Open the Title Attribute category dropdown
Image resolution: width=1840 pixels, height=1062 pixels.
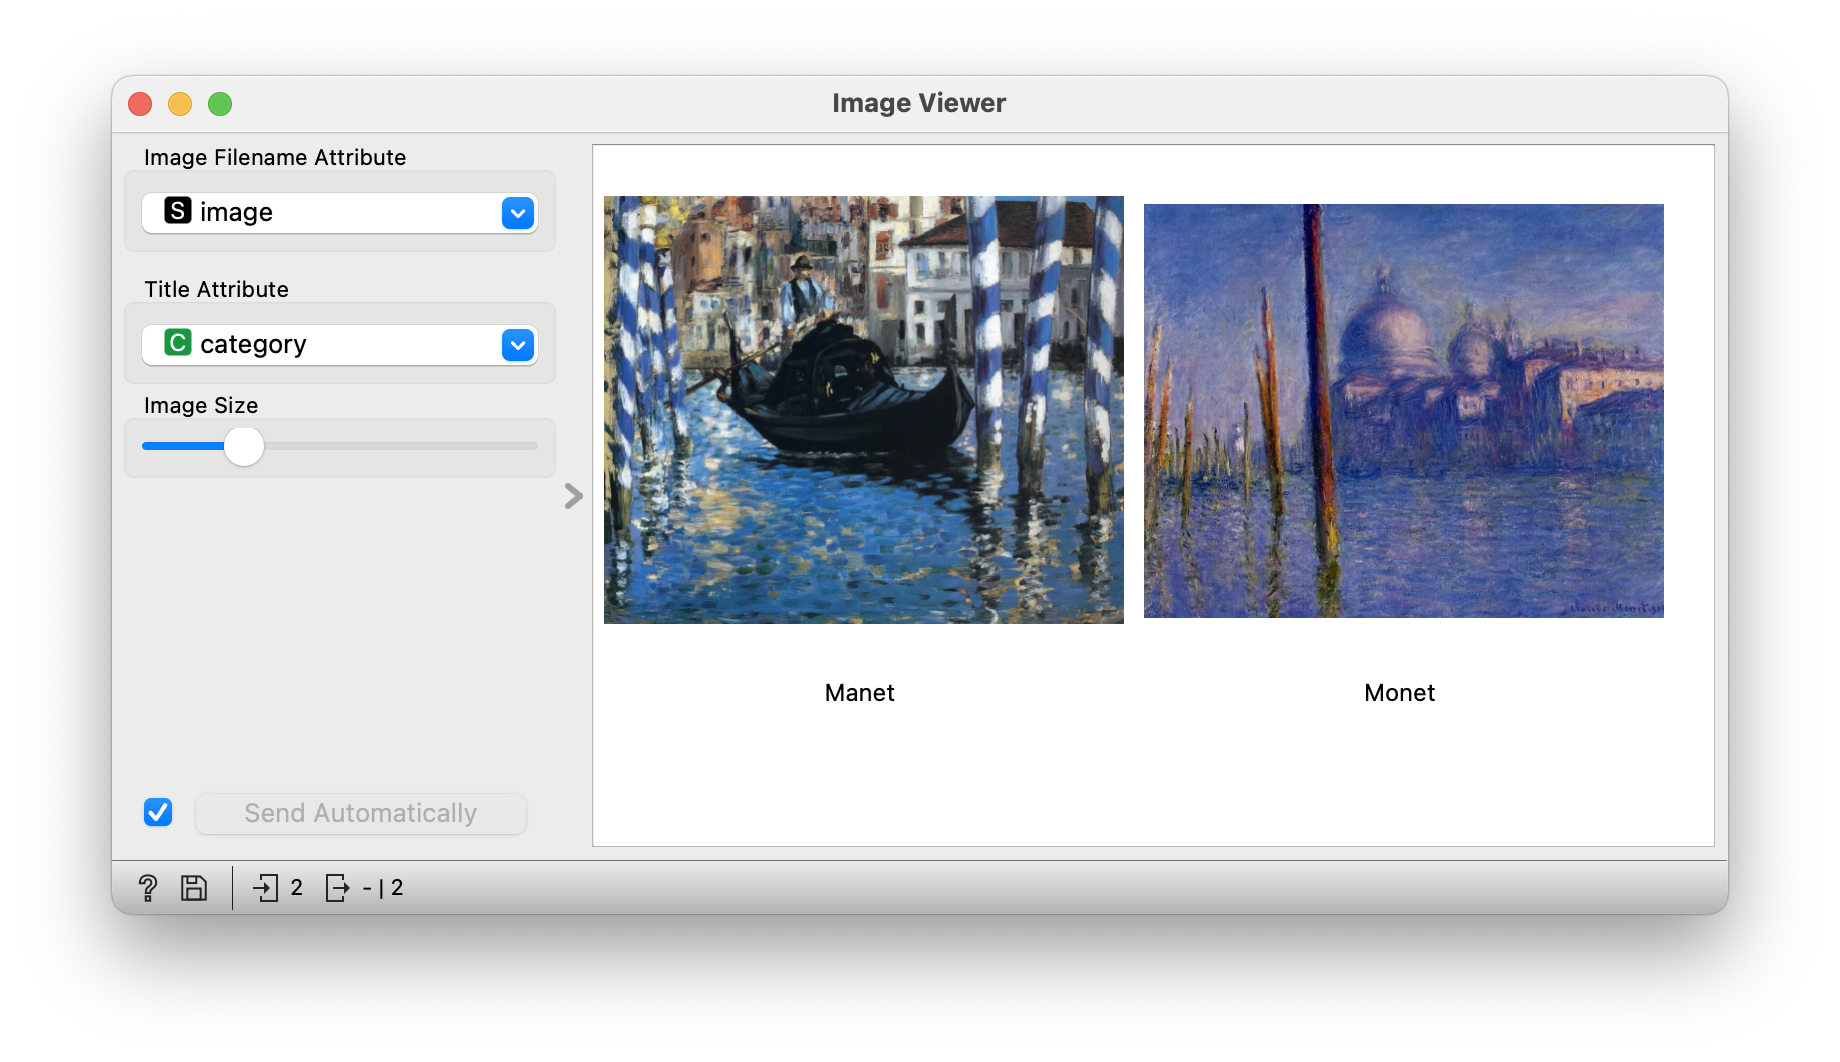(x=340, y=344)
